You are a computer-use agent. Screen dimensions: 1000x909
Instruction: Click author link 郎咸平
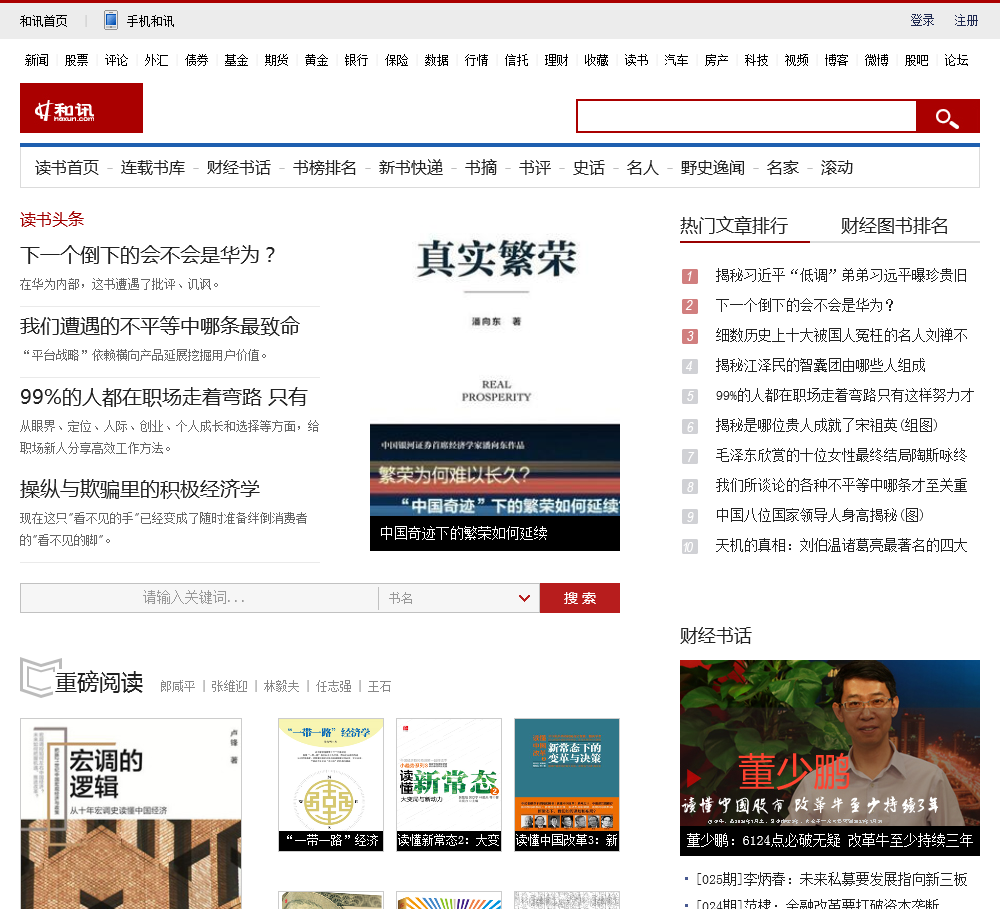click(x=177, y=686)
